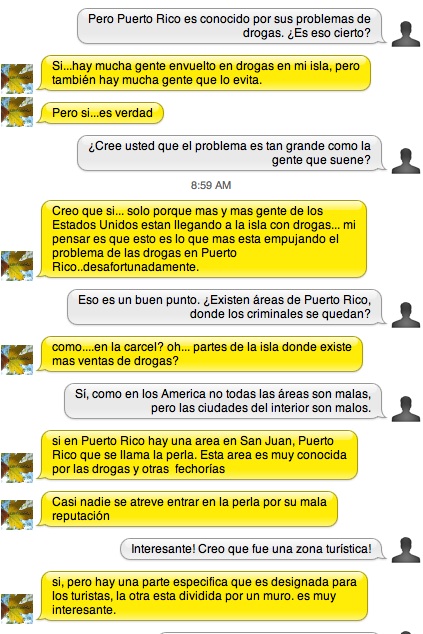
Task: Click the yellow bubble about la perla reputación
Action: (x=187, y=509)
